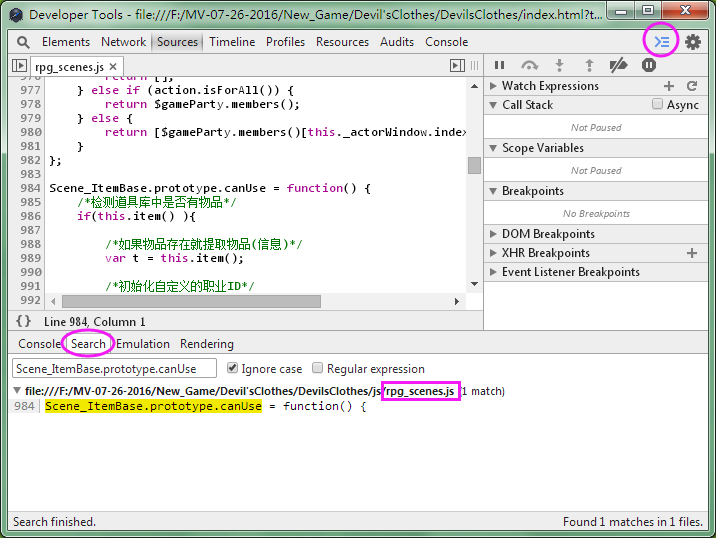Screen dimensions: 716x538
Task: Switch to the Network panel
Action: click(x=123, y=42)
